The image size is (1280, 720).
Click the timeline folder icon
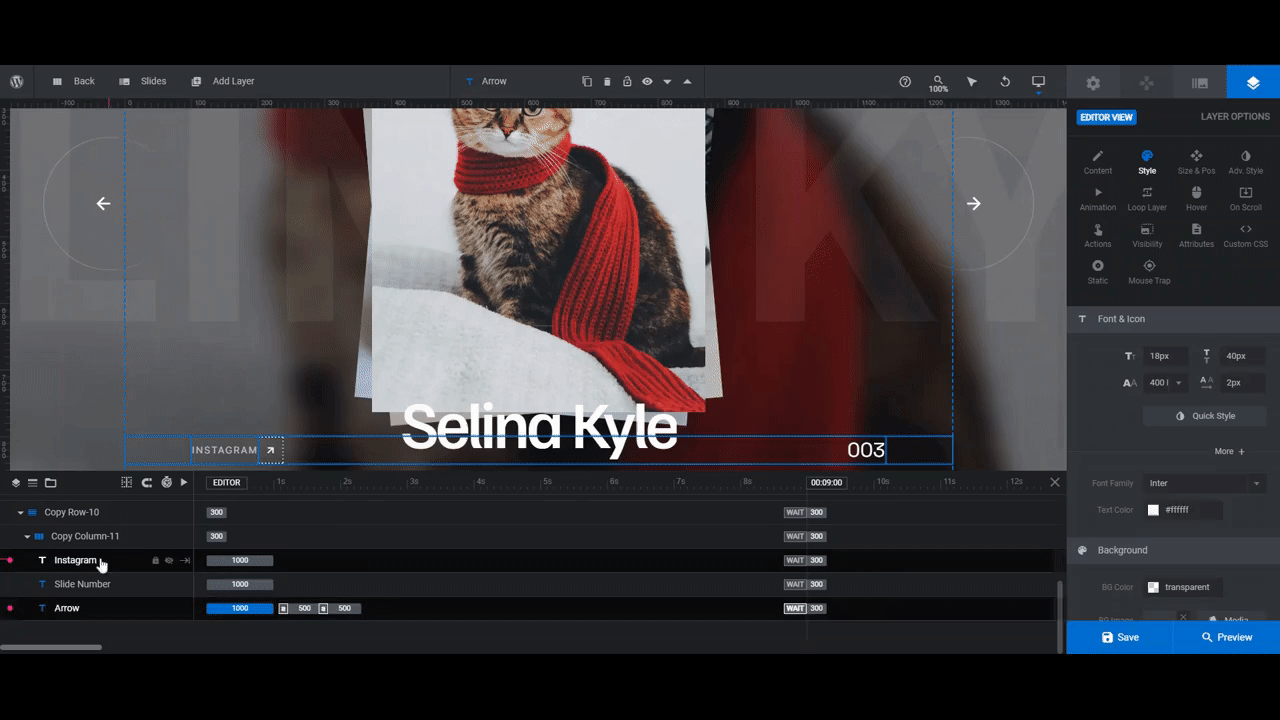pyautogui.click(x=50, y=482)
